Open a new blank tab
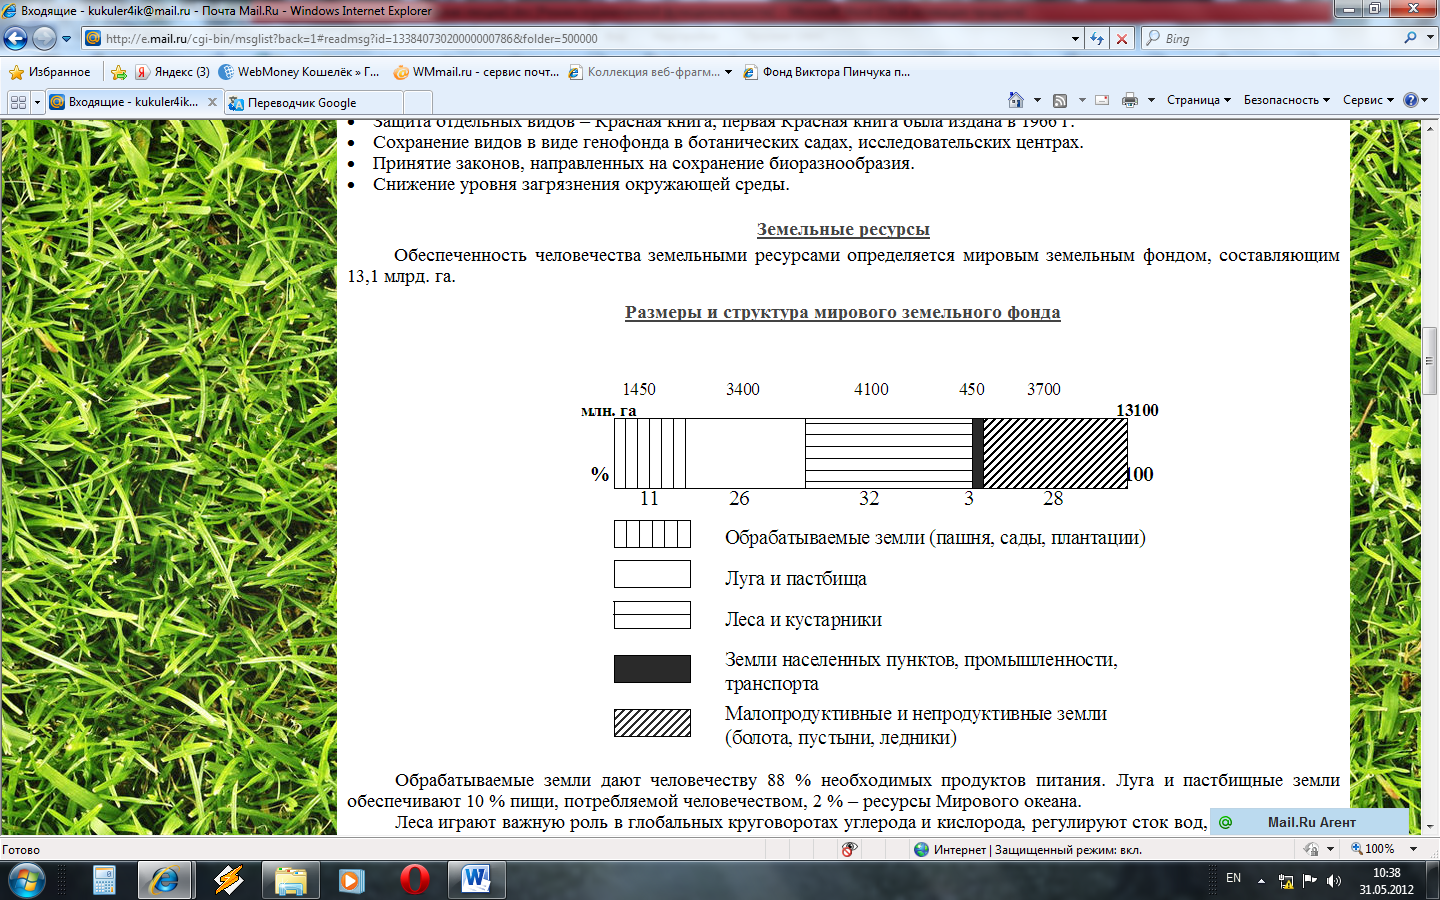The height and width of the screenshot is (900, 1440). pos(418,103)
